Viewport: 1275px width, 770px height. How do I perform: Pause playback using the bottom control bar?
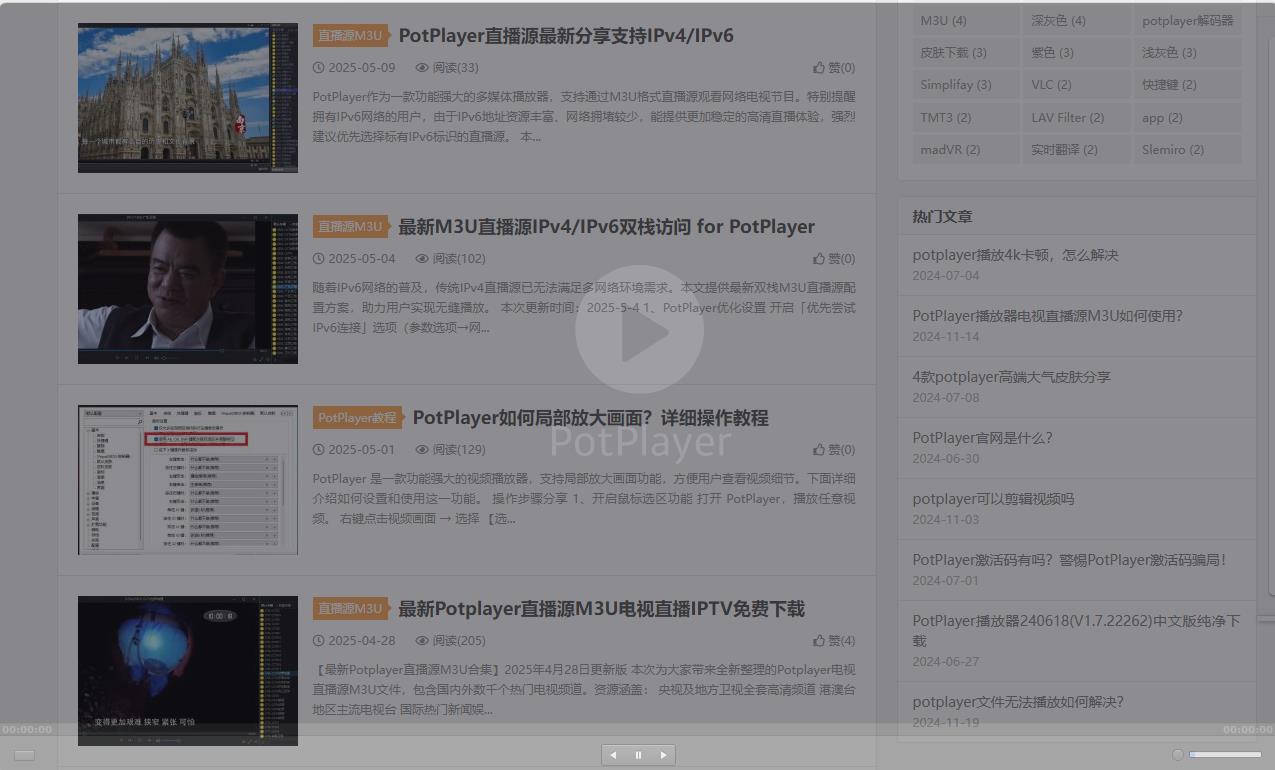638,755
